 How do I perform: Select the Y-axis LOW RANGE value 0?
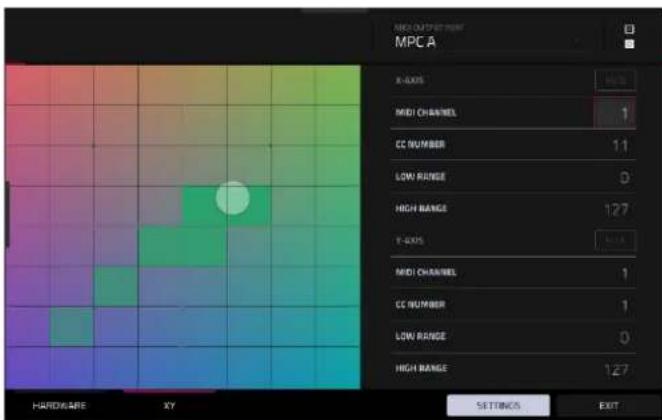(x=624, y=337)
